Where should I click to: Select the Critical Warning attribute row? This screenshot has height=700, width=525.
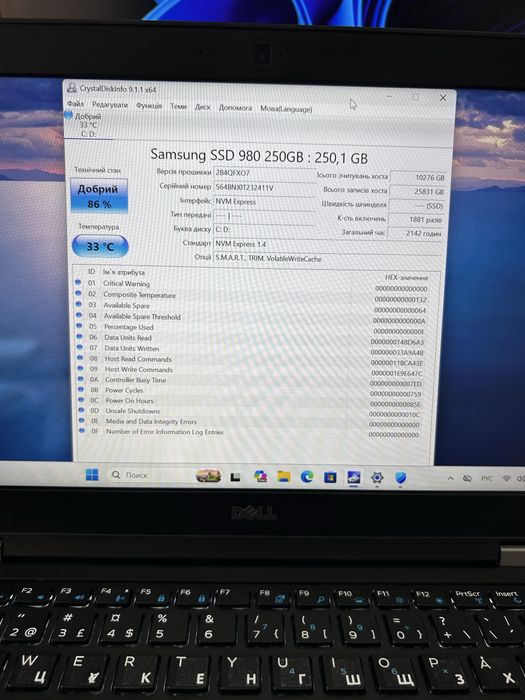[x=254, y=284]
